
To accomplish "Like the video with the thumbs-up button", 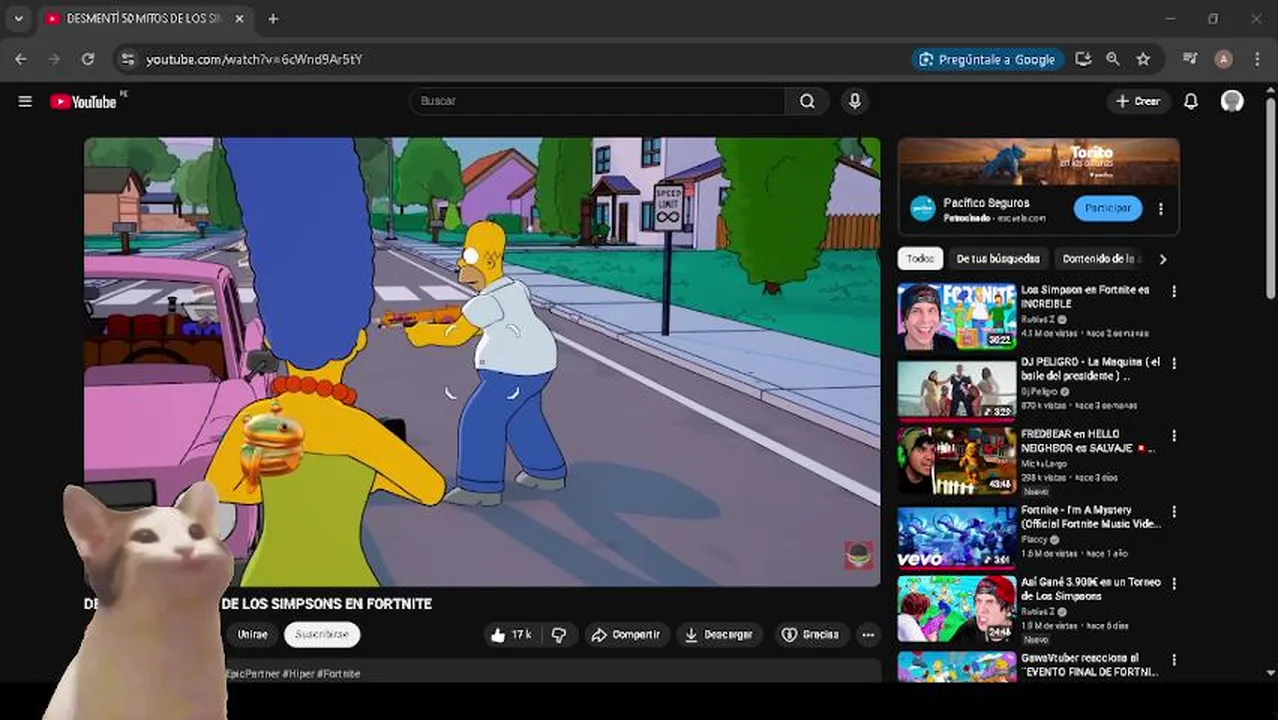I will point(510,635).
